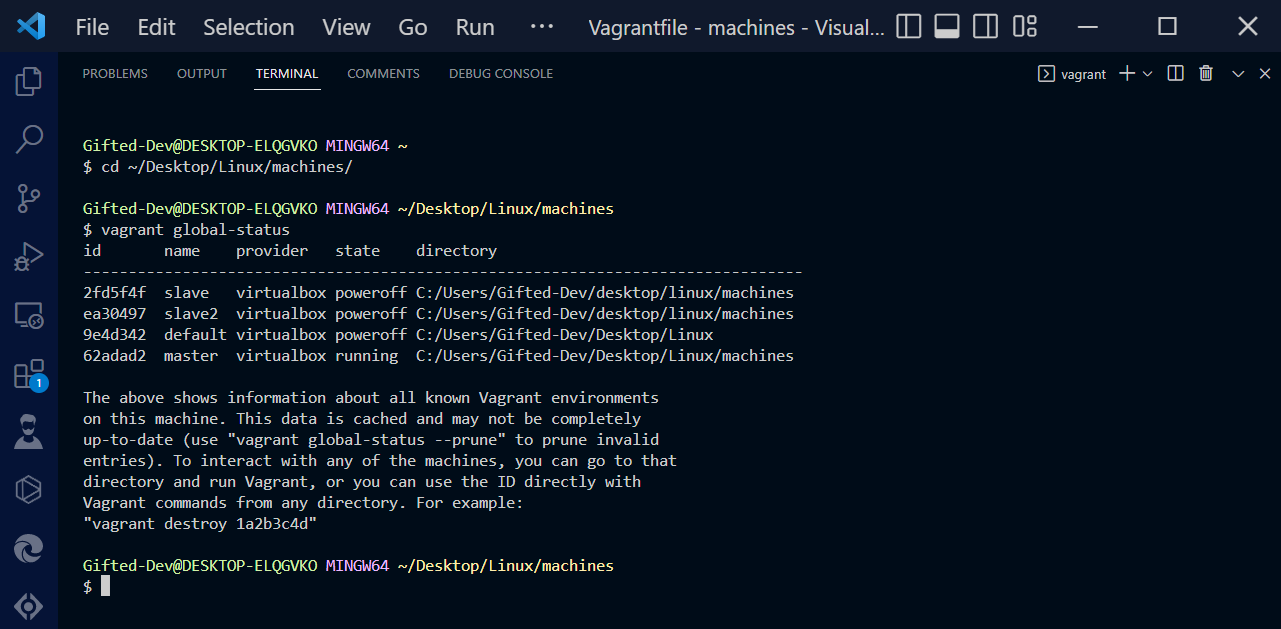Toggle Primary Side Bar layout icon
Screen dimensions: 1281x629
pyautogui.click(x=909, y=27)
